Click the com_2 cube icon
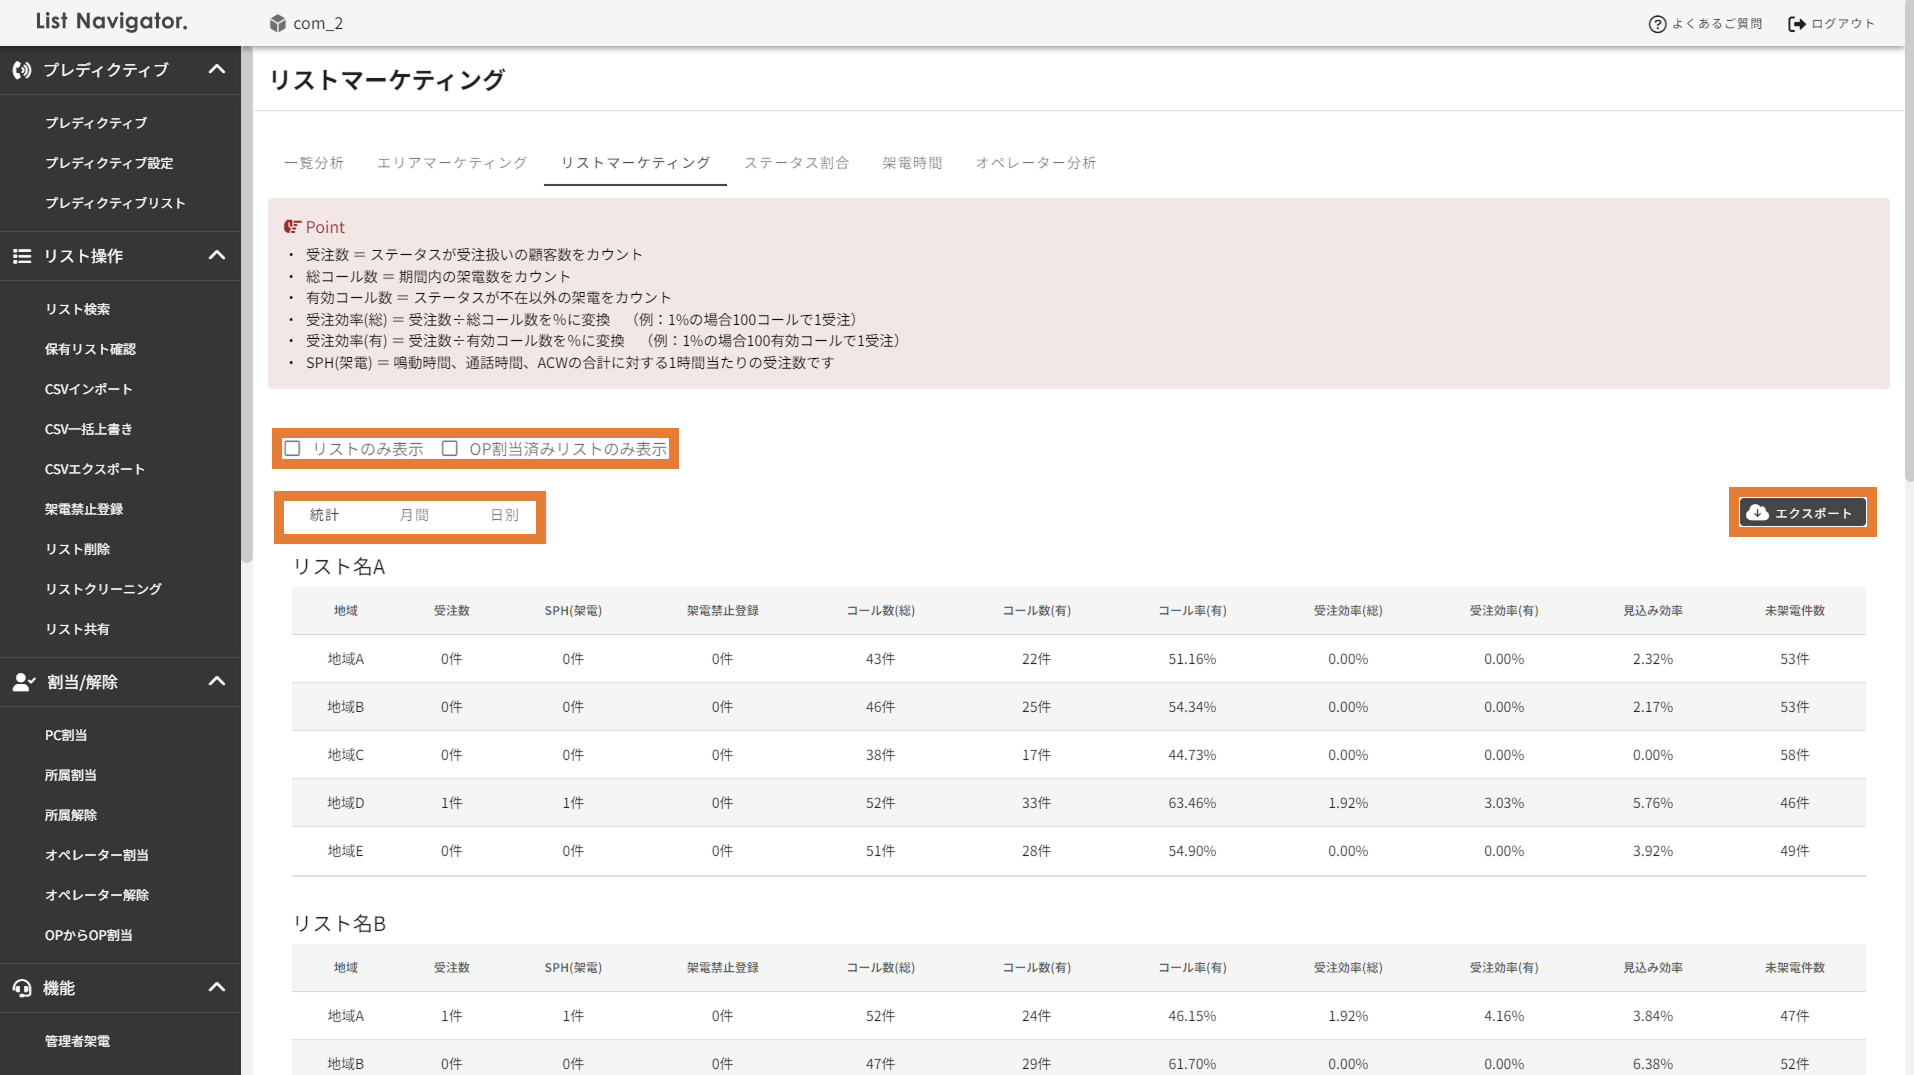This screenshot has height=1075, width=1914. (x=278, y=23)
